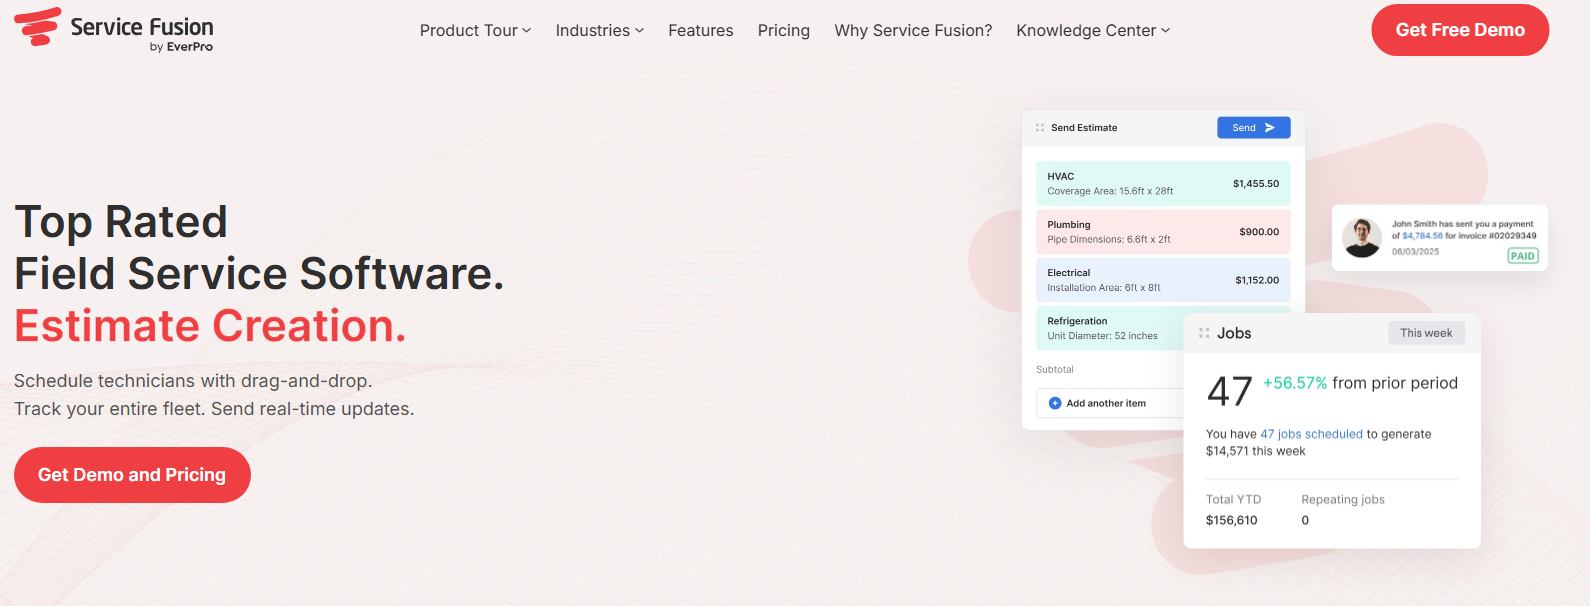1590x606 pixels.
Task: Click the large 47 jobs count
Action: [x=1229, y=391]
